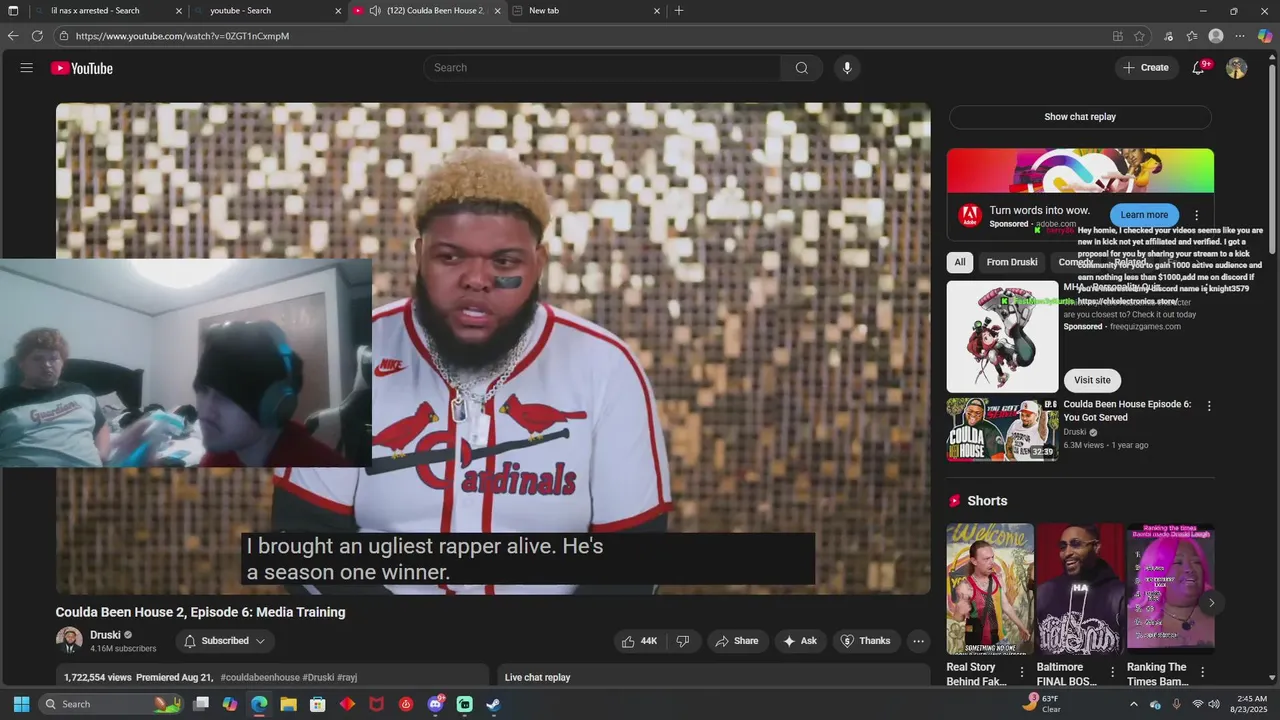Viewport: 1280px width, 720px height.
Task: Select the 'All' filter chip
Action: point(960,262)
